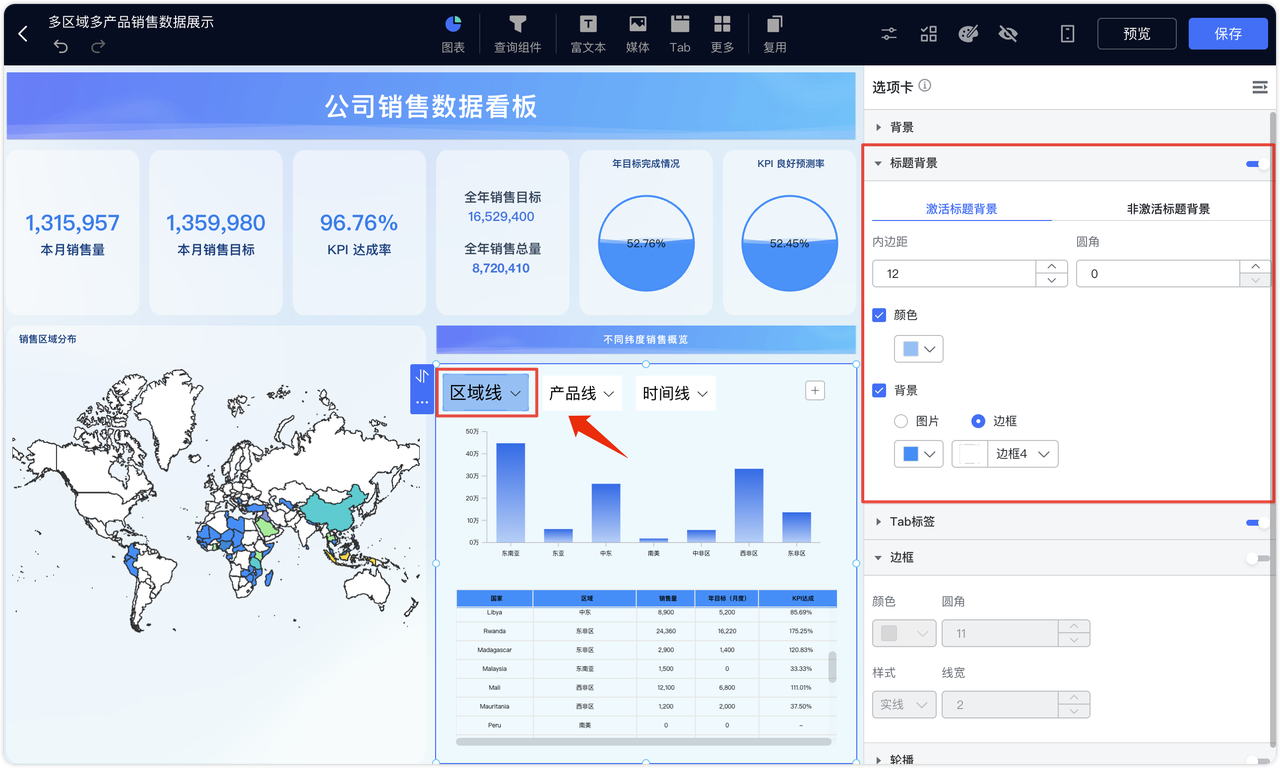Open the light blue color swatch

coord(918,349)
